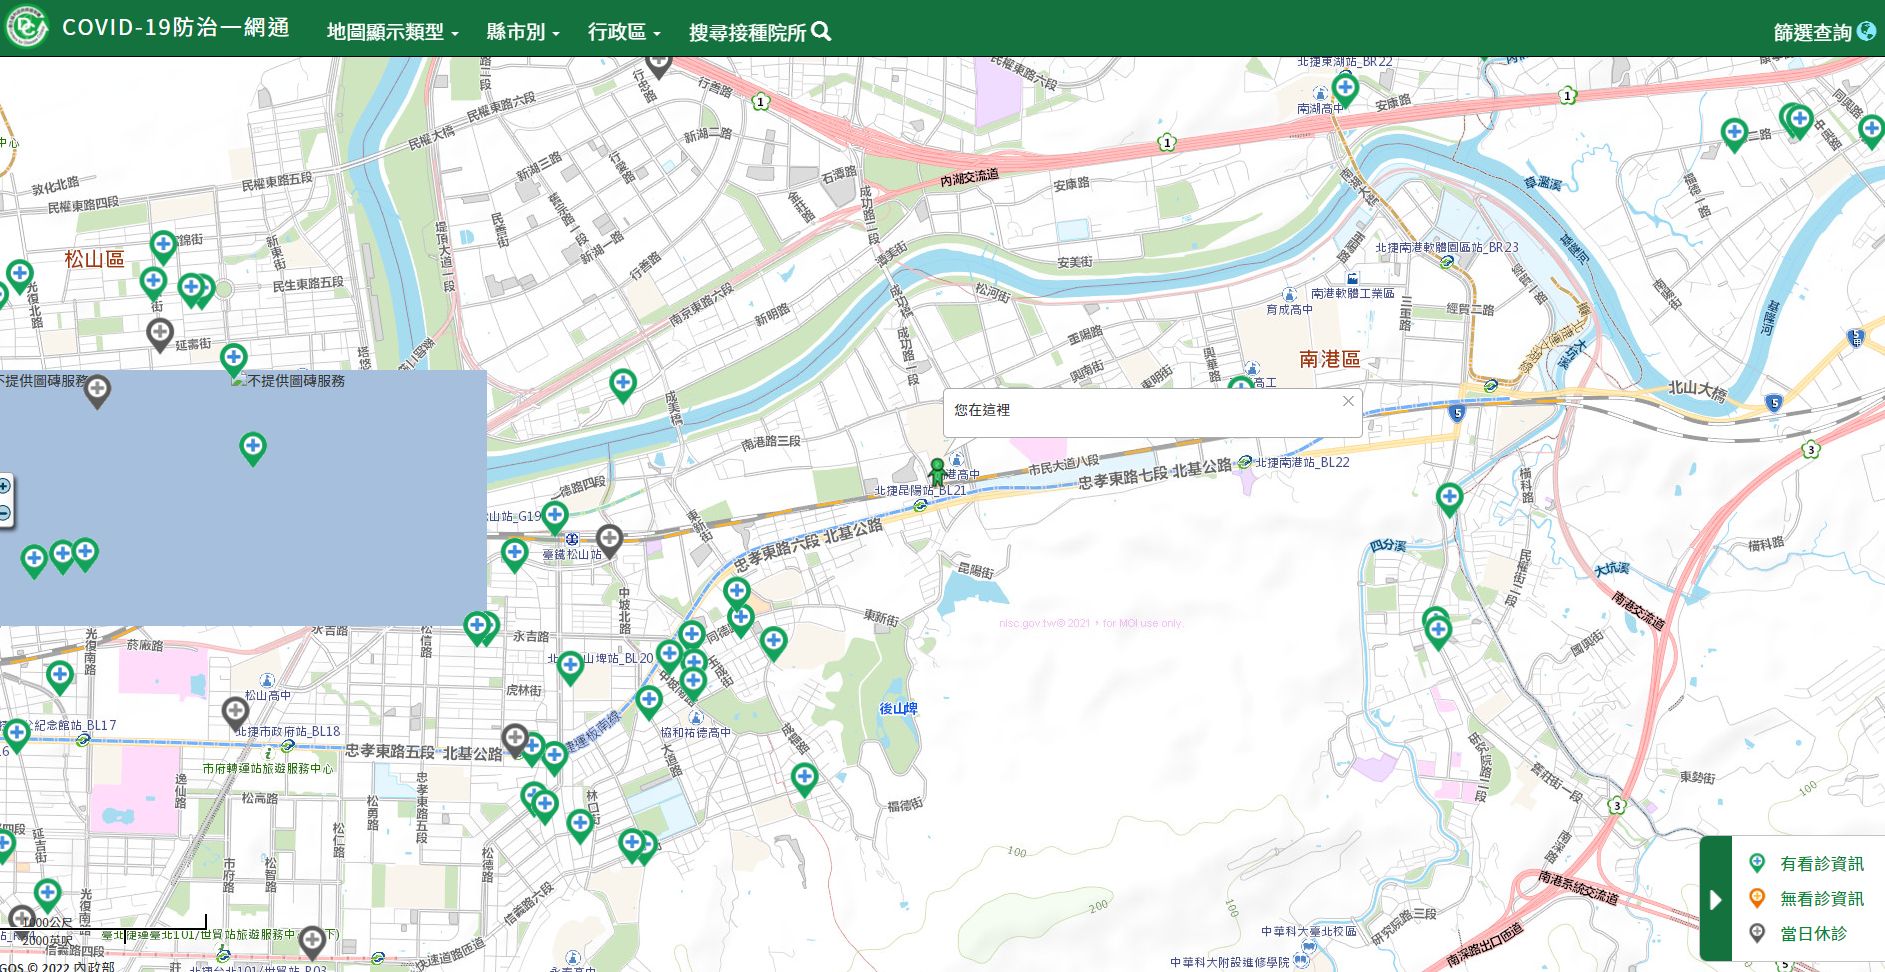Click the green you-are-here person marker
The width and height of the screenshot is (1885, 972).
937,471
